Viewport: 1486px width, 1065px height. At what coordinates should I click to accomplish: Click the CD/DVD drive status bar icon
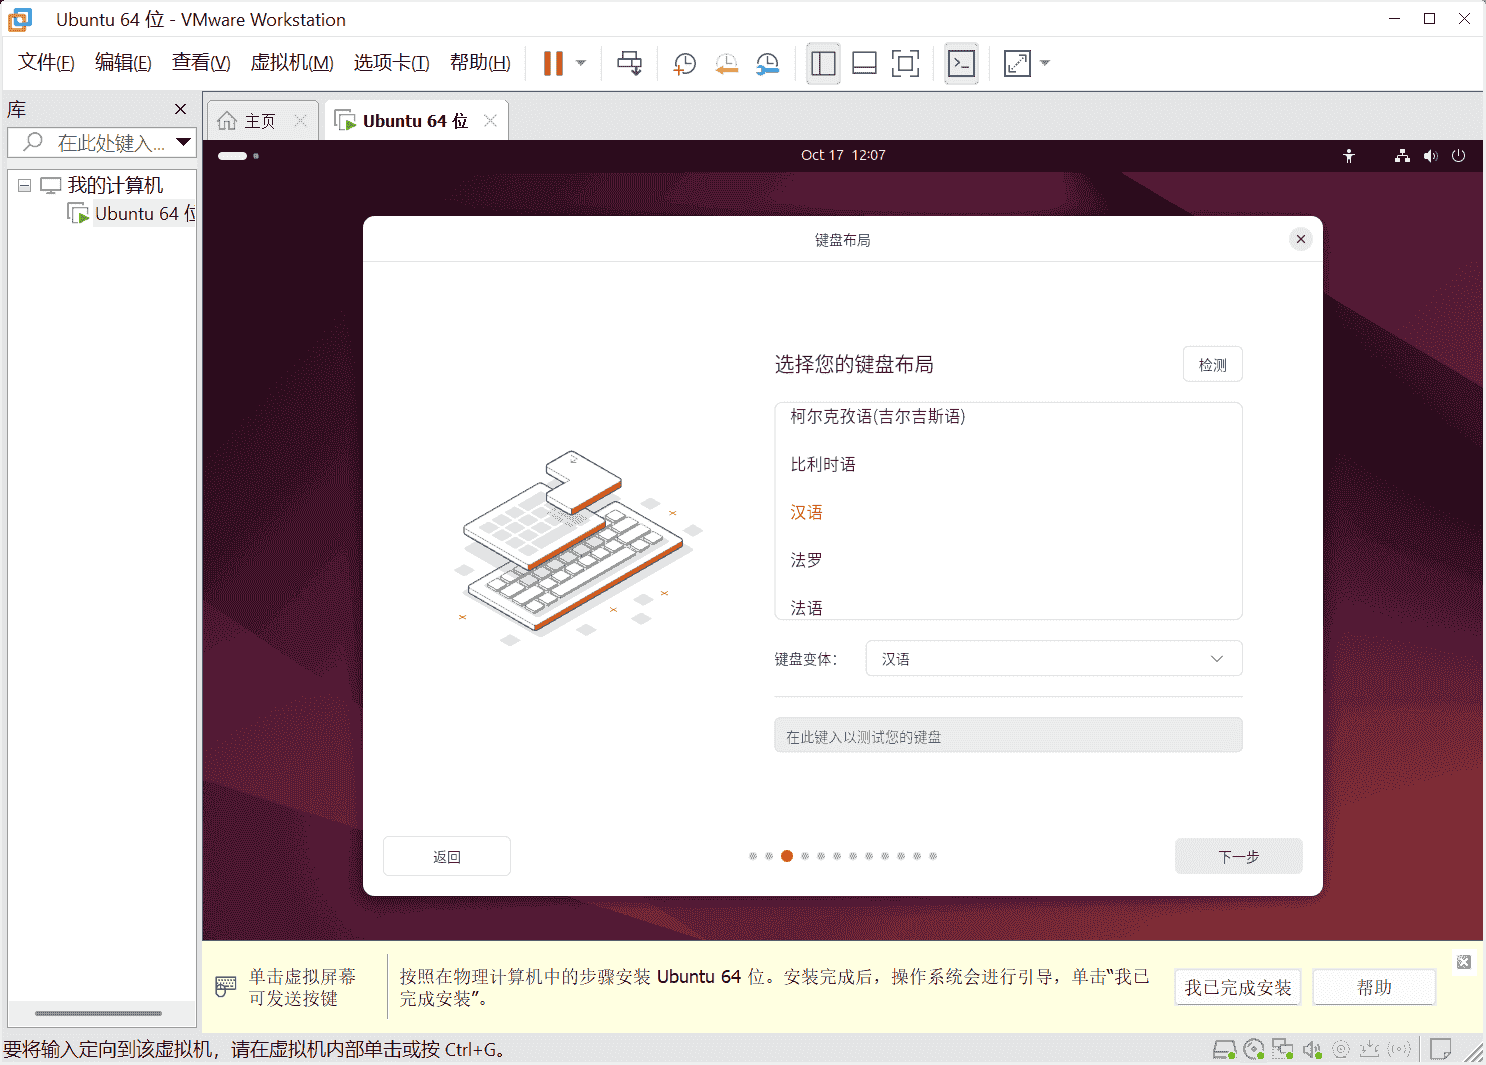point(1254,1049)
